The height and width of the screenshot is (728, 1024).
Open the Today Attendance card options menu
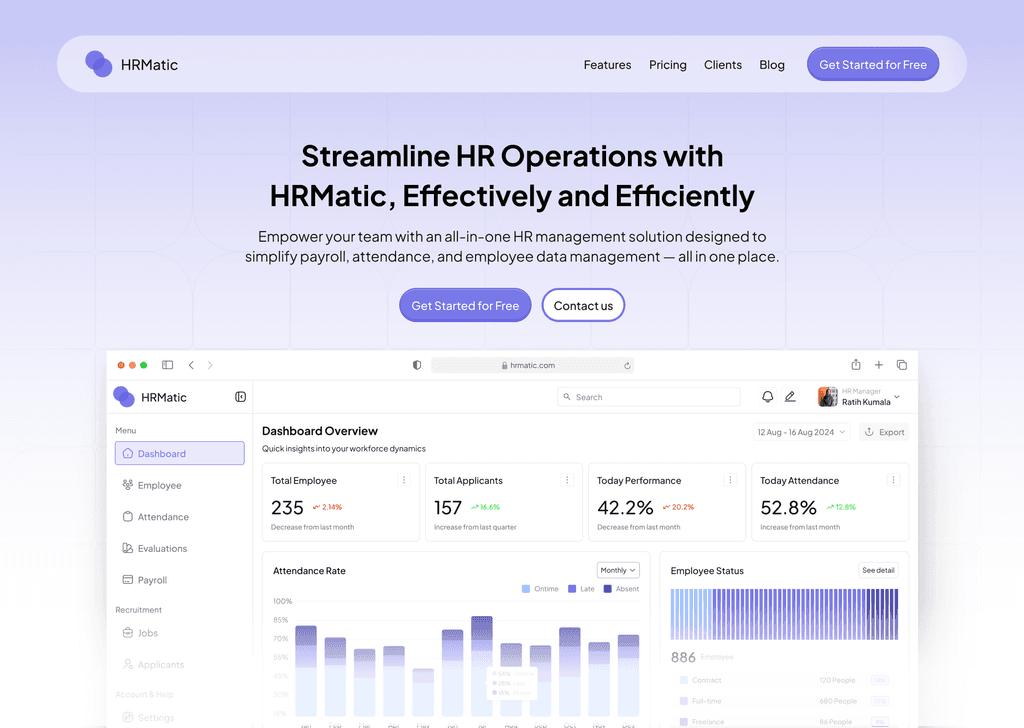tap(893, 480)
